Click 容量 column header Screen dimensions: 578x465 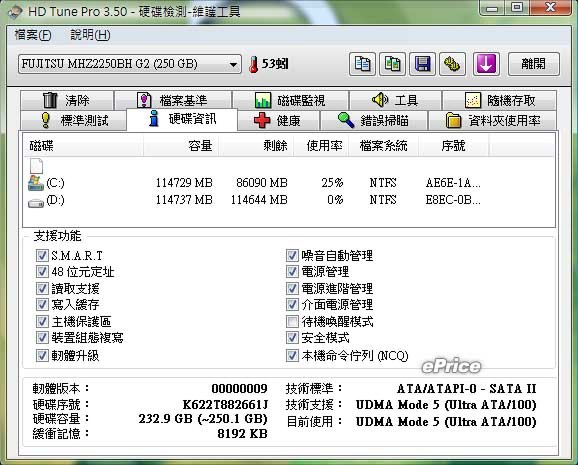click(181, 146)
